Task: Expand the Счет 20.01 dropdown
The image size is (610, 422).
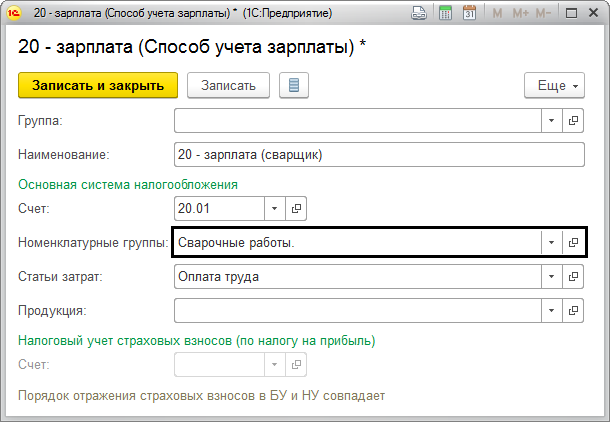Action: click(x=274, y=208)
